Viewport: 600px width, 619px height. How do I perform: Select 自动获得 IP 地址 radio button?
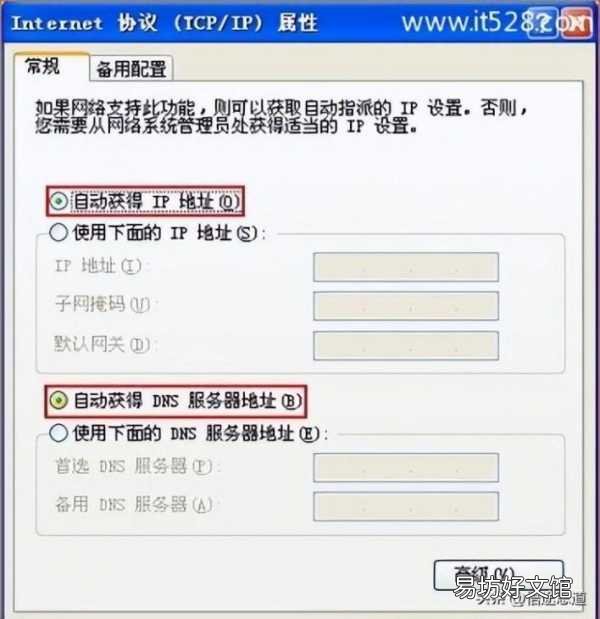[58, 202]
